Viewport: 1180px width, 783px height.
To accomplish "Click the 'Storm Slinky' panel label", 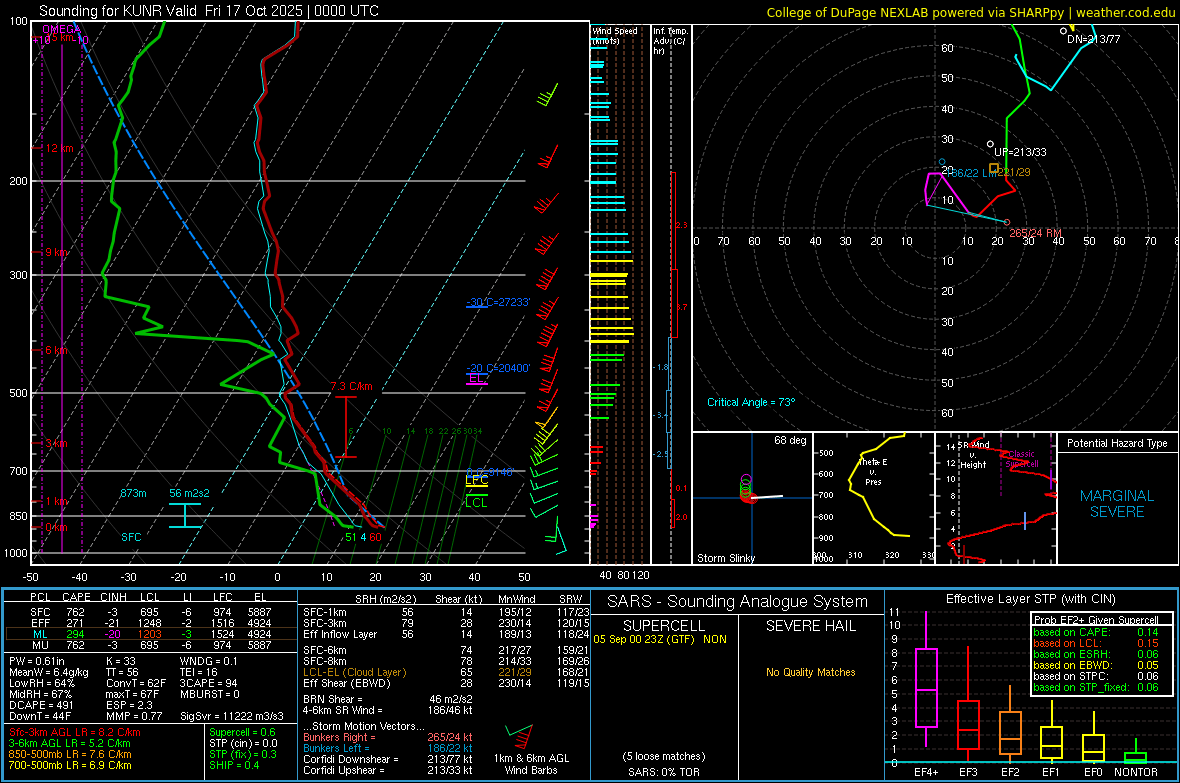I will (725, 558).
